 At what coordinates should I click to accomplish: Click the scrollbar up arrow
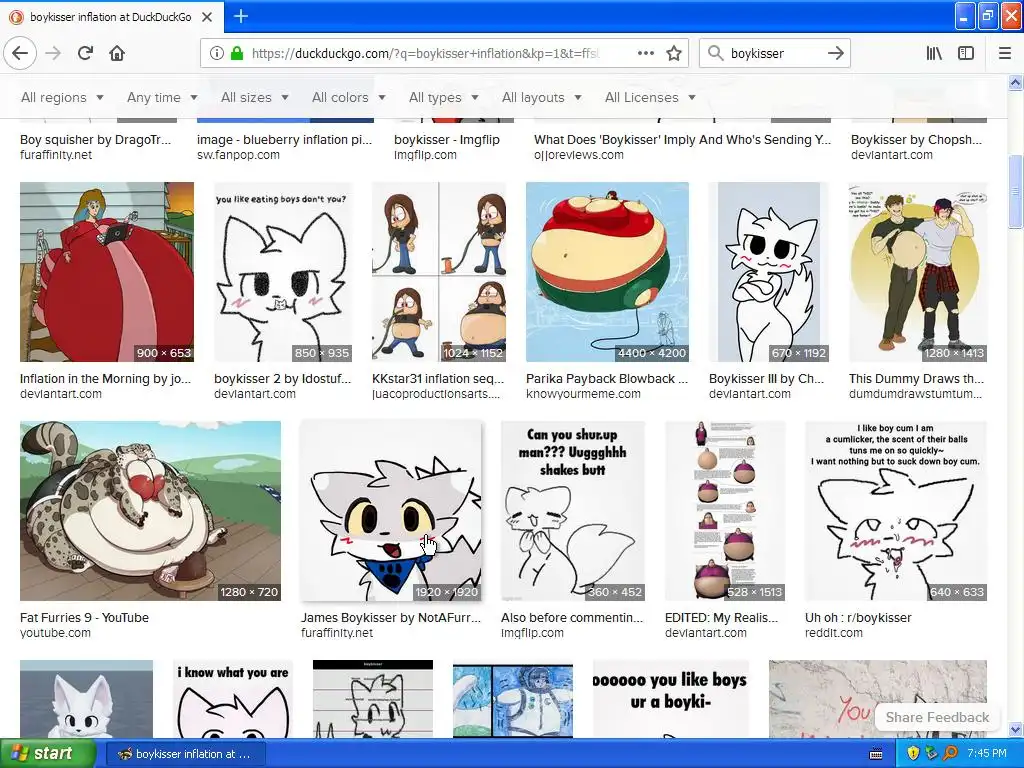pyautogui.click(x=1016, y=82)
